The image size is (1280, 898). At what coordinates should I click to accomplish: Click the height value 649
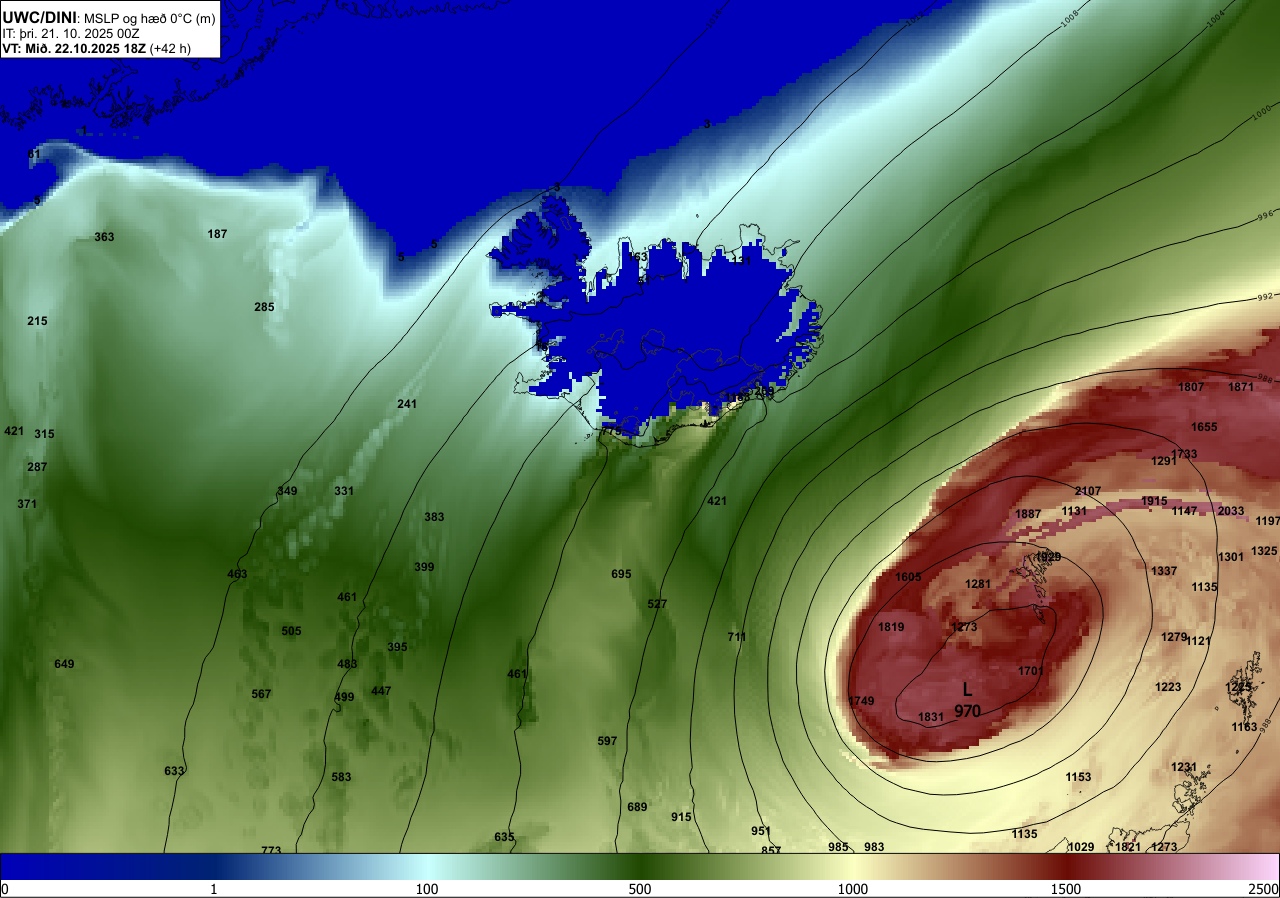(64, 664)
